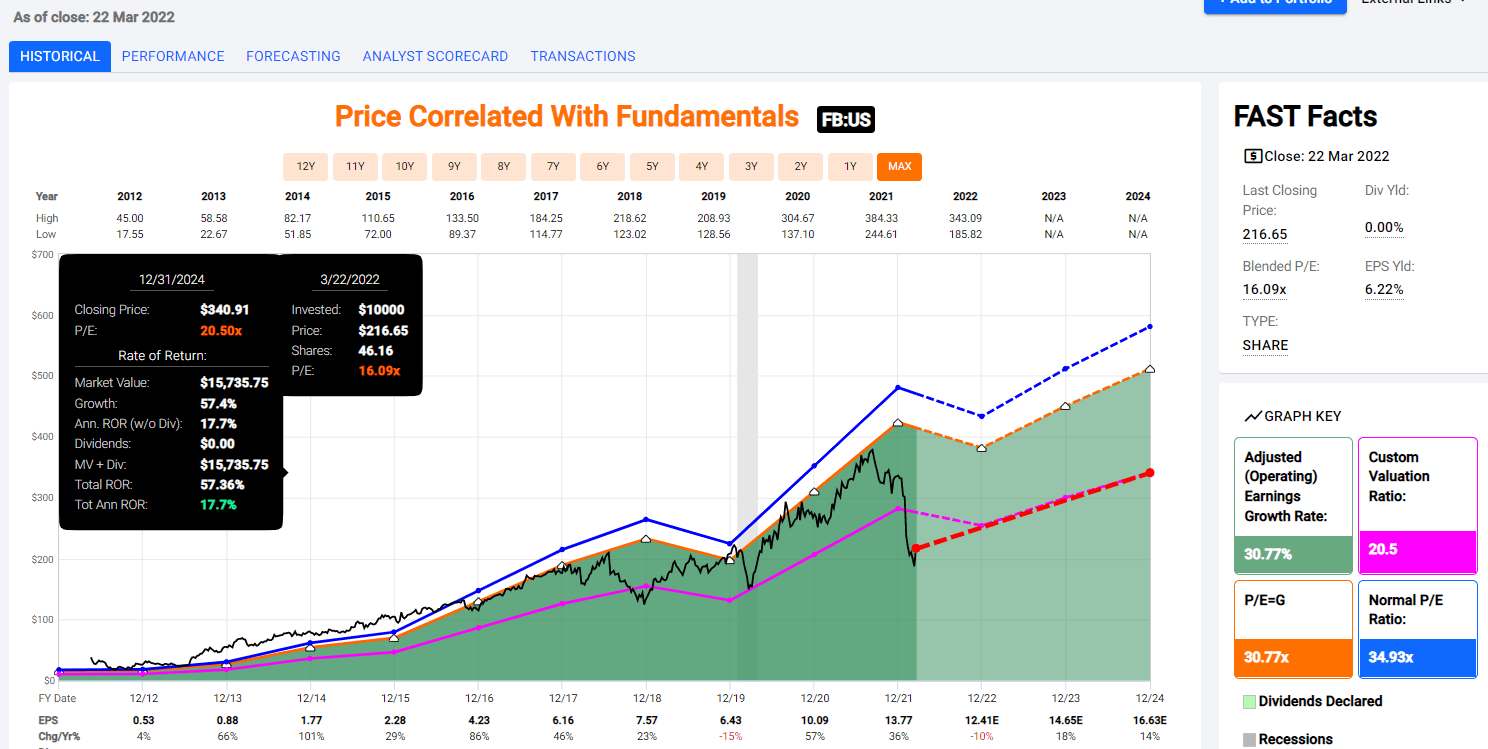The image size is (1488, 749).
Task: Switch the chart to 5Y
Action: point(652,166)
